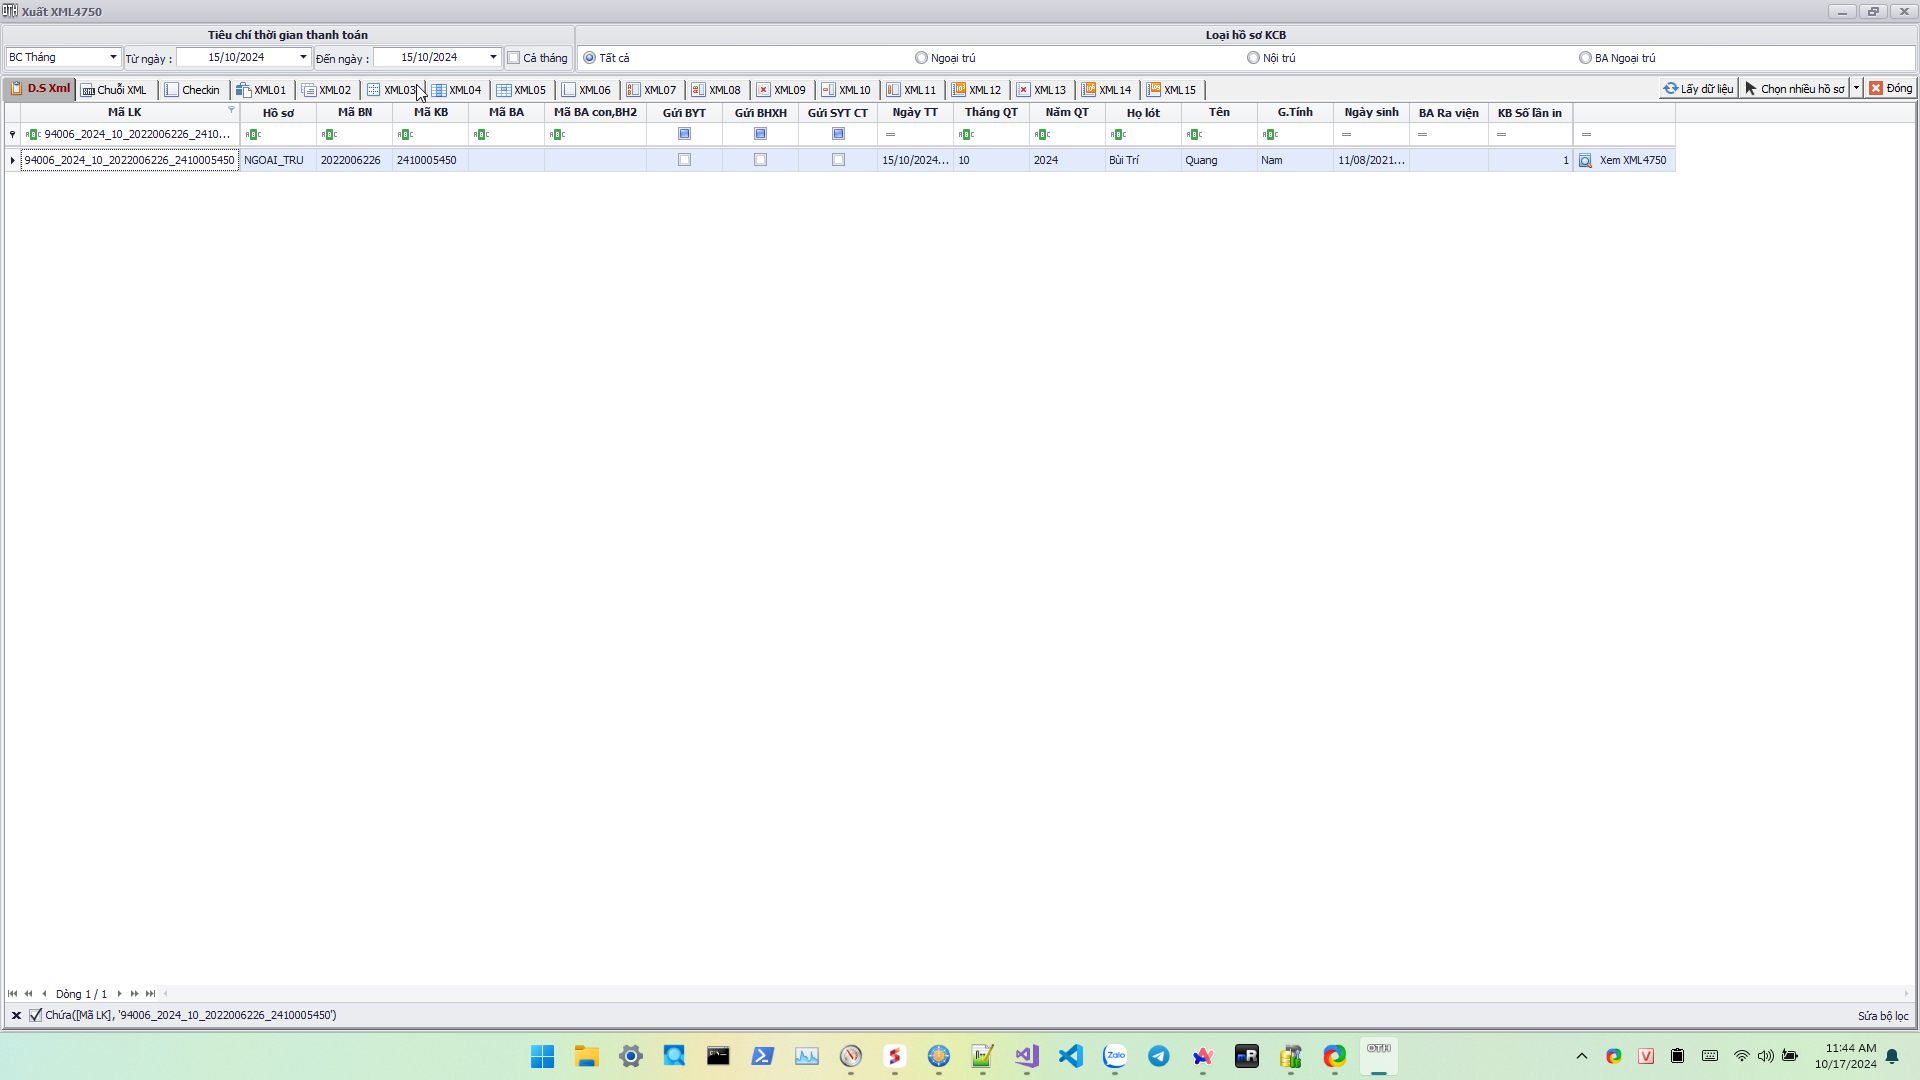
Task: Switch to the XML03 tab
Action: [391, 90]
